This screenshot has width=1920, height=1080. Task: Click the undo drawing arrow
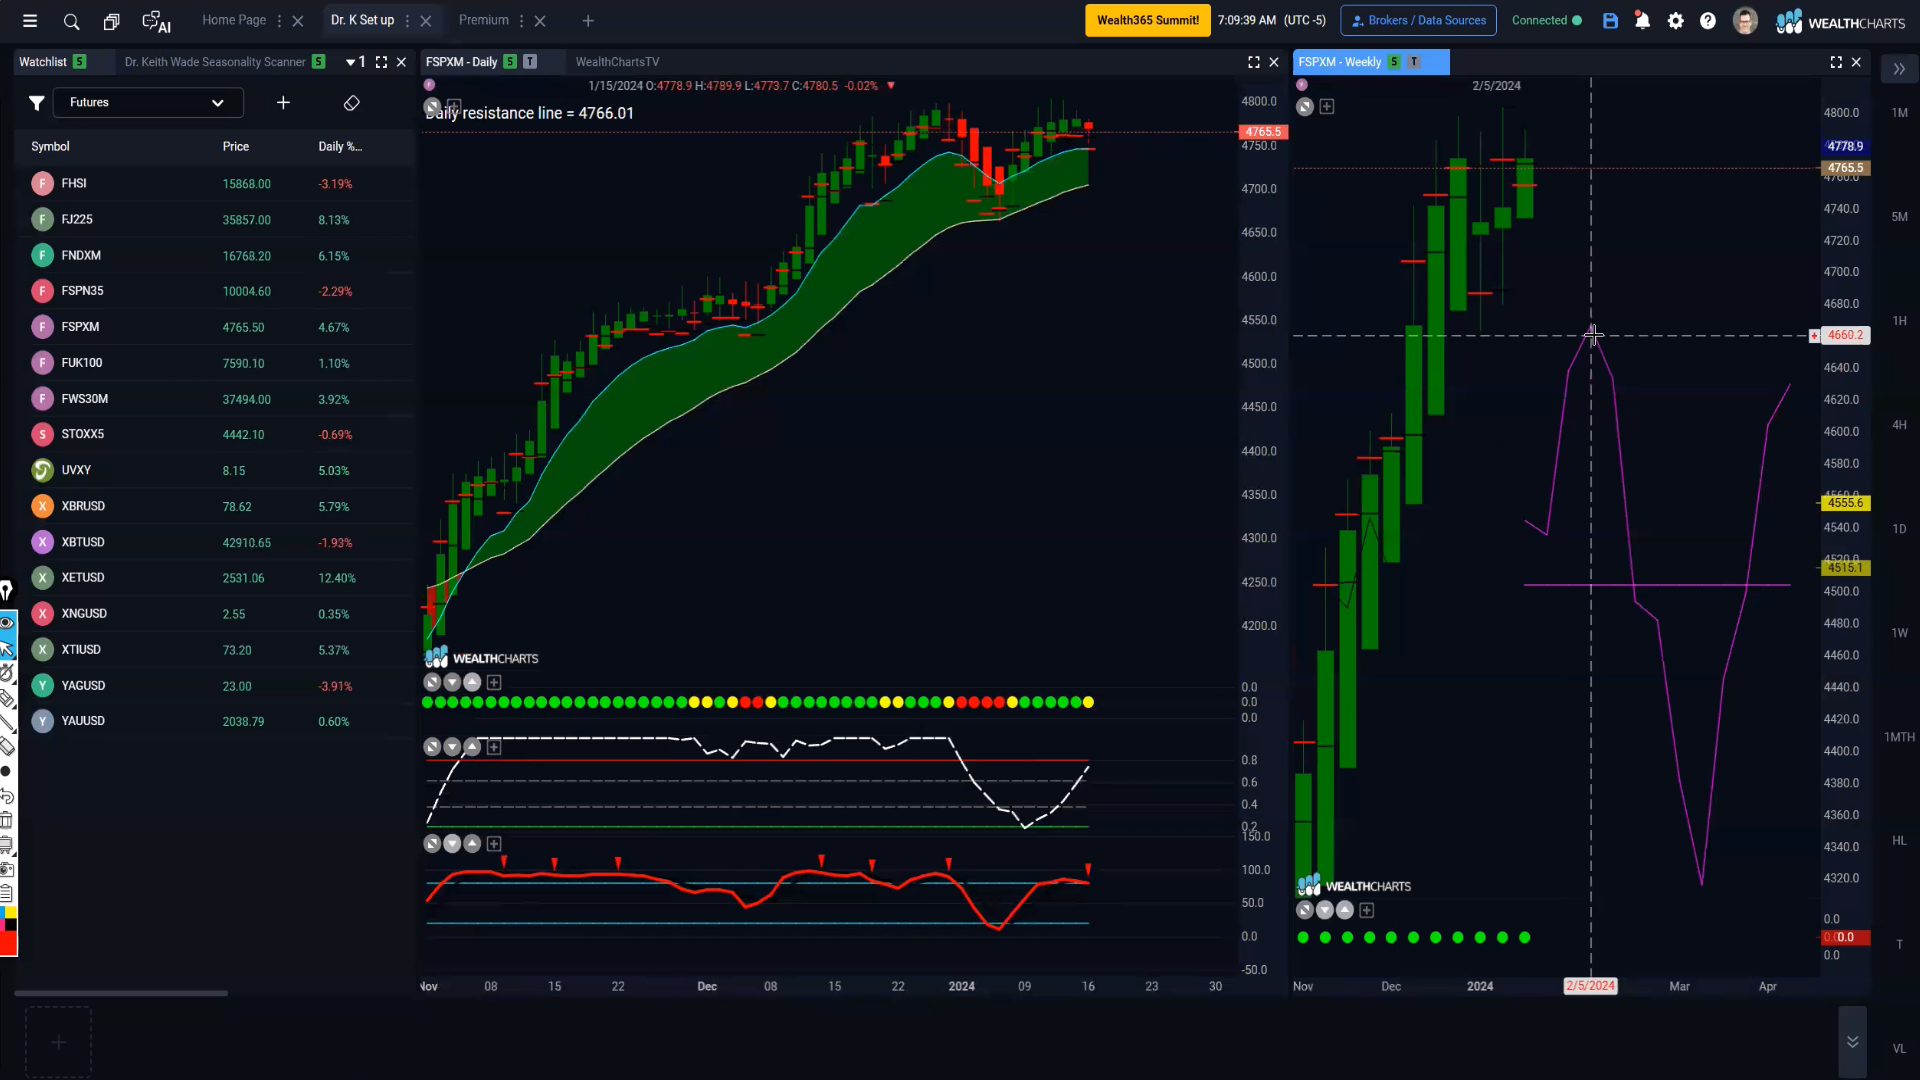[x=6, y=796]
